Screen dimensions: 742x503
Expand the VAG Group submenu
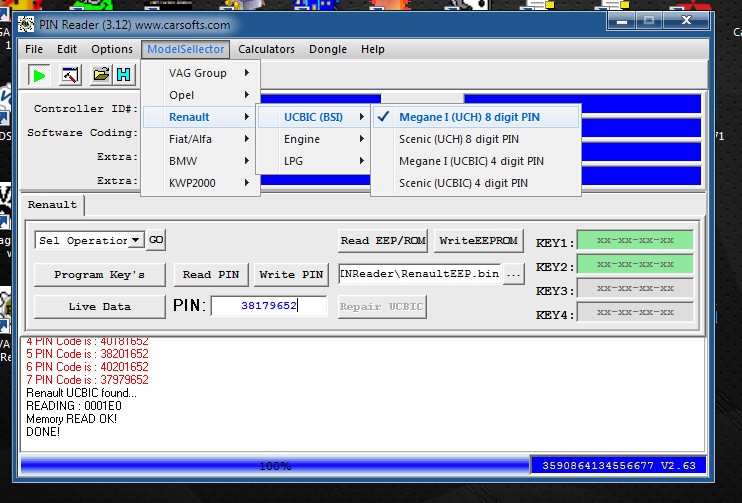[x=201, y=73]
